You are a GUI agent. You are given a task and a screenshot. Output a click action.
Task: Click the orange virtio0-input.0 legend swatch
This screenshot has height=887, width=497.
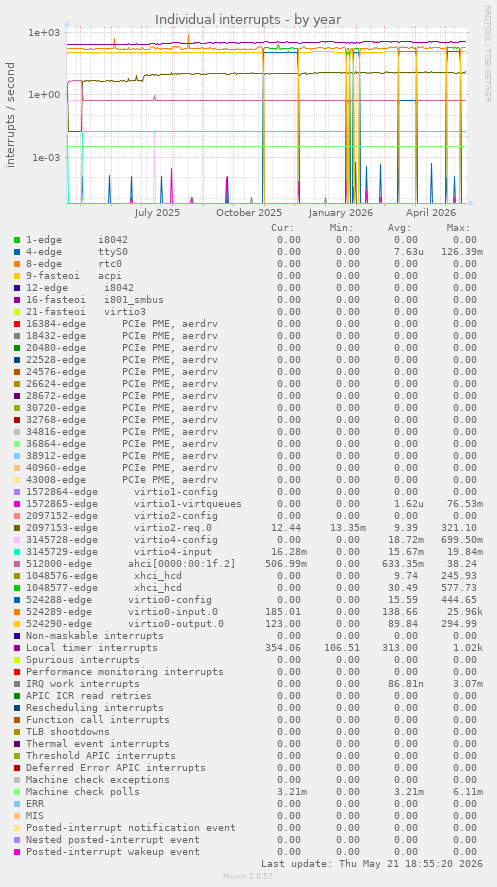[17, 612]
